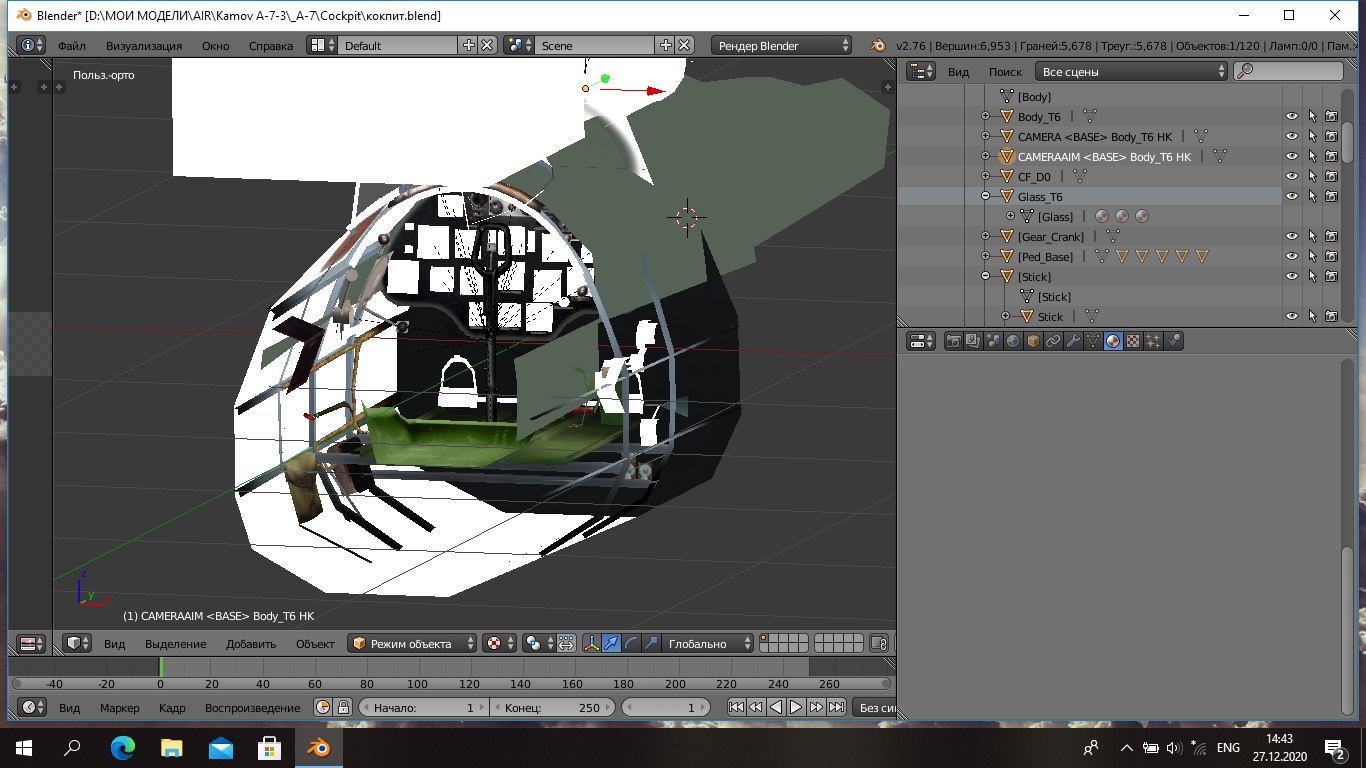Select the Render camera properties tab

(x=953, y=341)
